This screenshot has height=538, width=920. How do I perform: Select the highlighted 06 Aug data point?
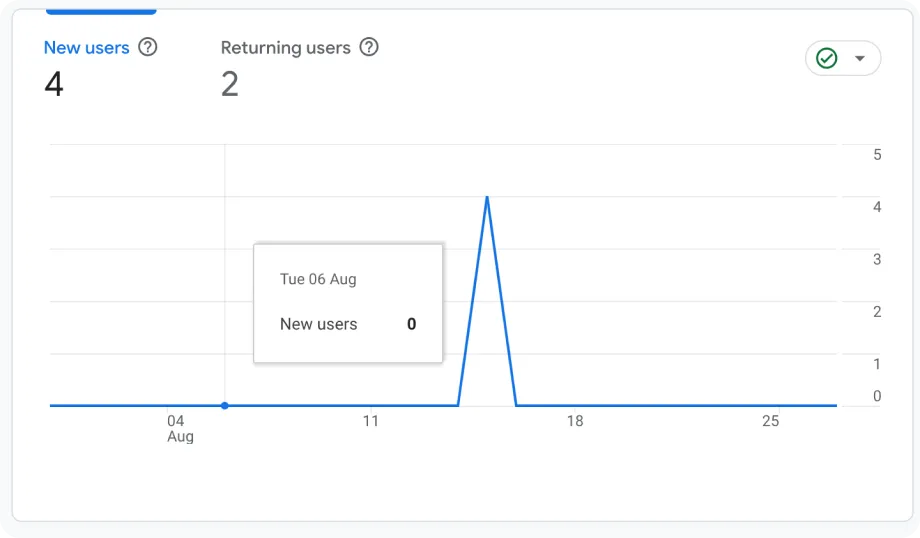click(225, 405)
